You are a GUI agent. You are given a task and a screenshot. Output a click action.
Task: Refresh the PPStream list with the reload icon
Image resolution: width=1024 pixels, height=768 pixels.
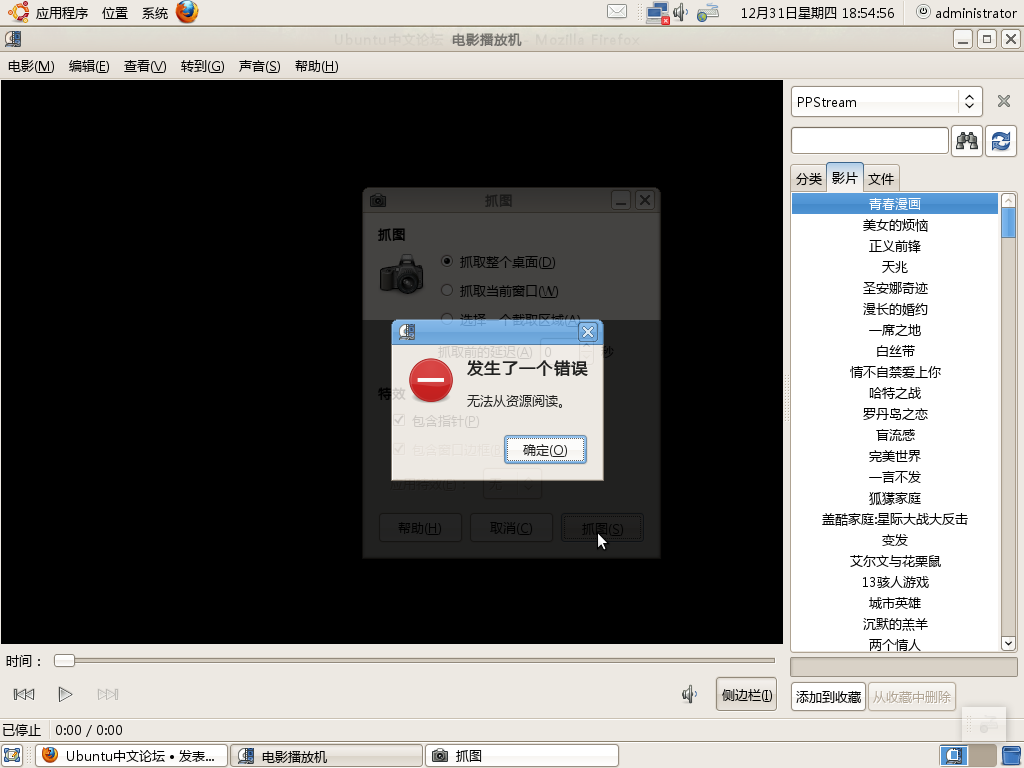(x=1000, y=141)
